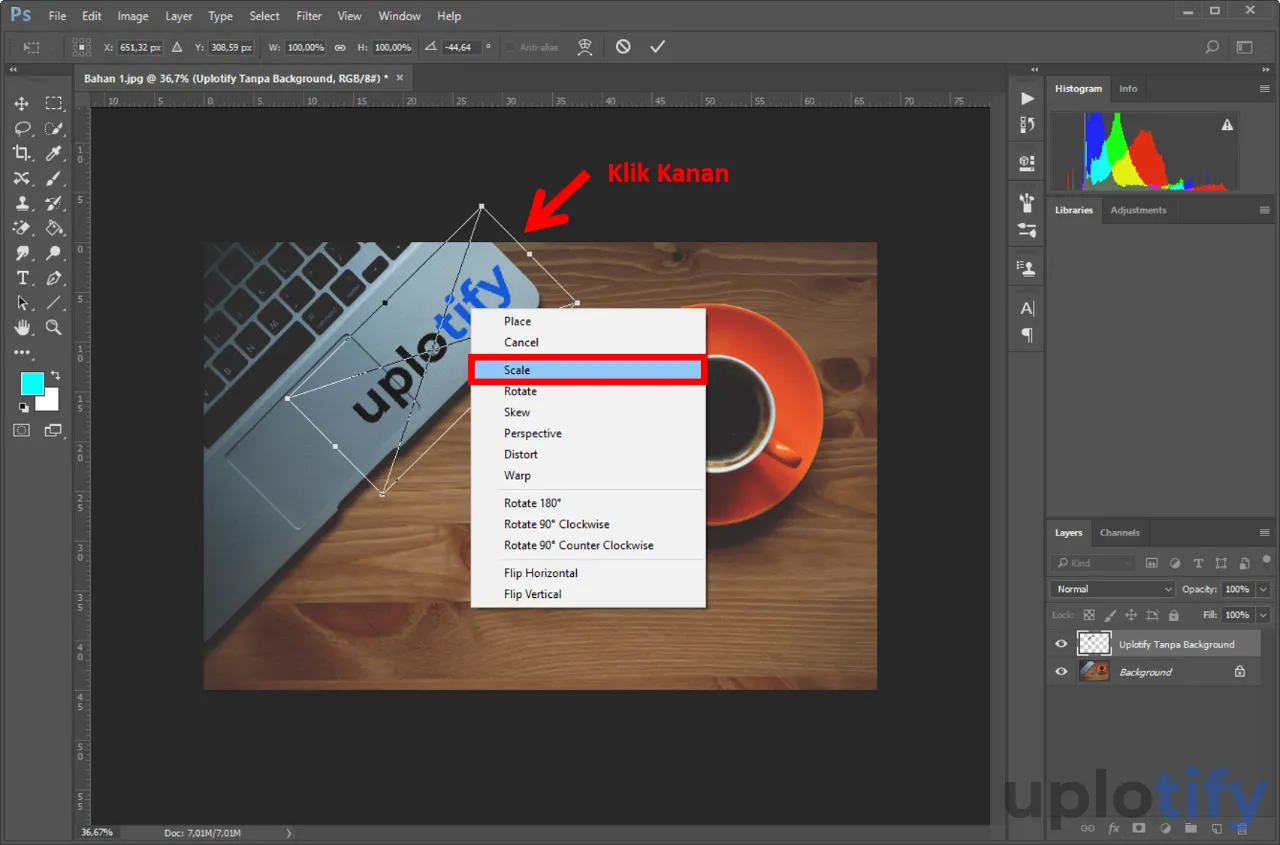
Task: Switch to the Channels tab
Action: [1120, 532]
